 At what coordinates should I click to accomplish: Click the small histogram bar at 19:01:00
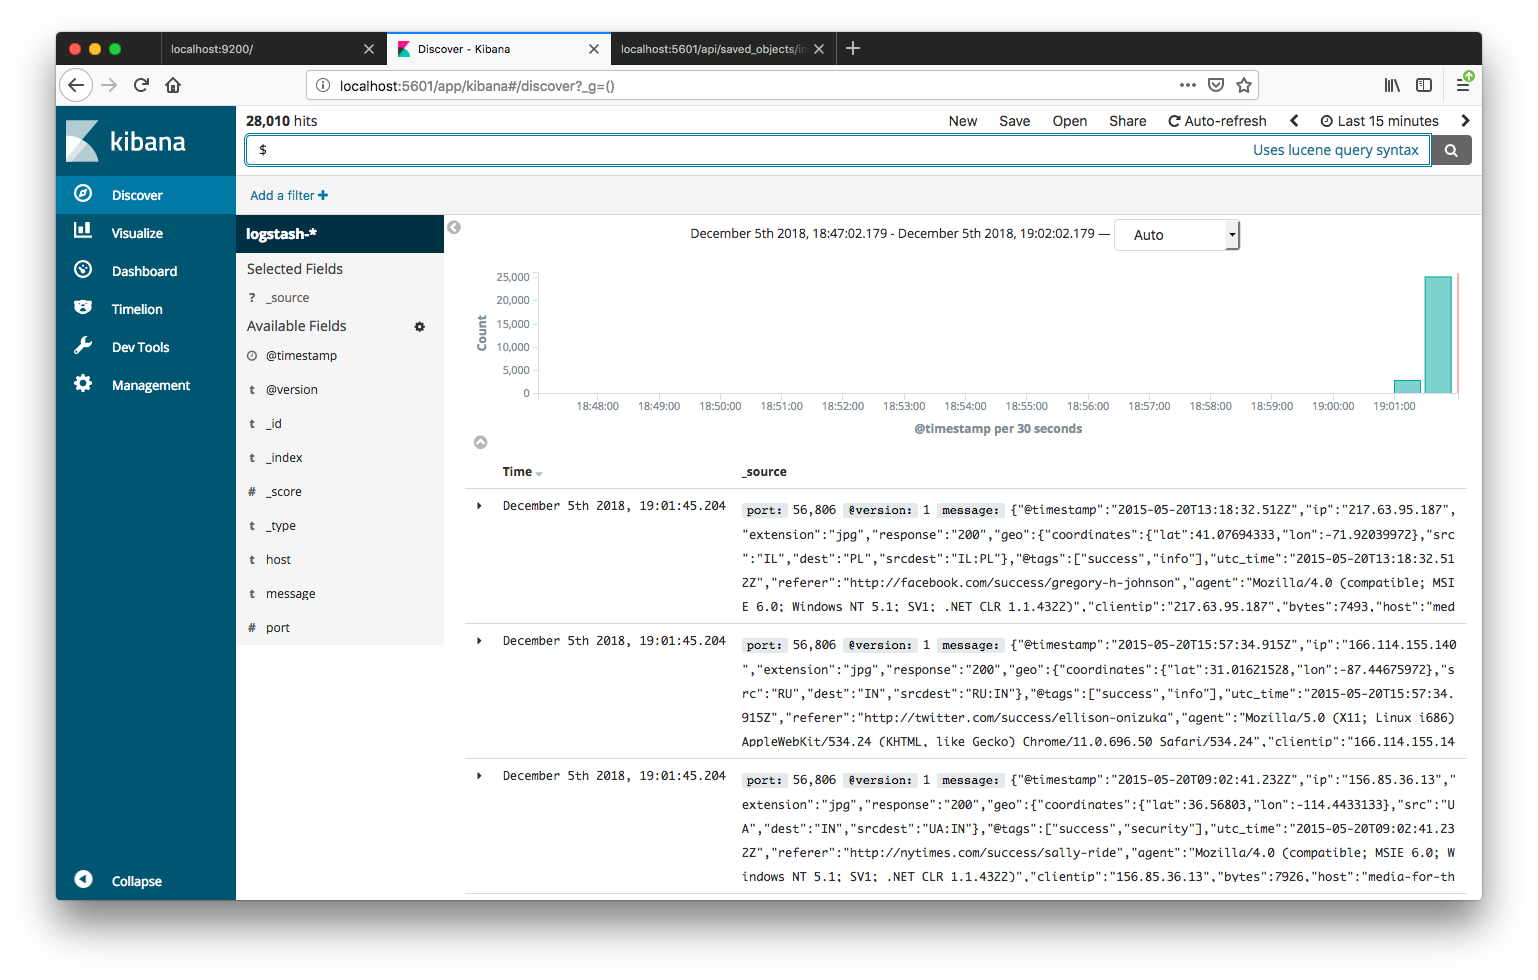(x=1407, y=387)
